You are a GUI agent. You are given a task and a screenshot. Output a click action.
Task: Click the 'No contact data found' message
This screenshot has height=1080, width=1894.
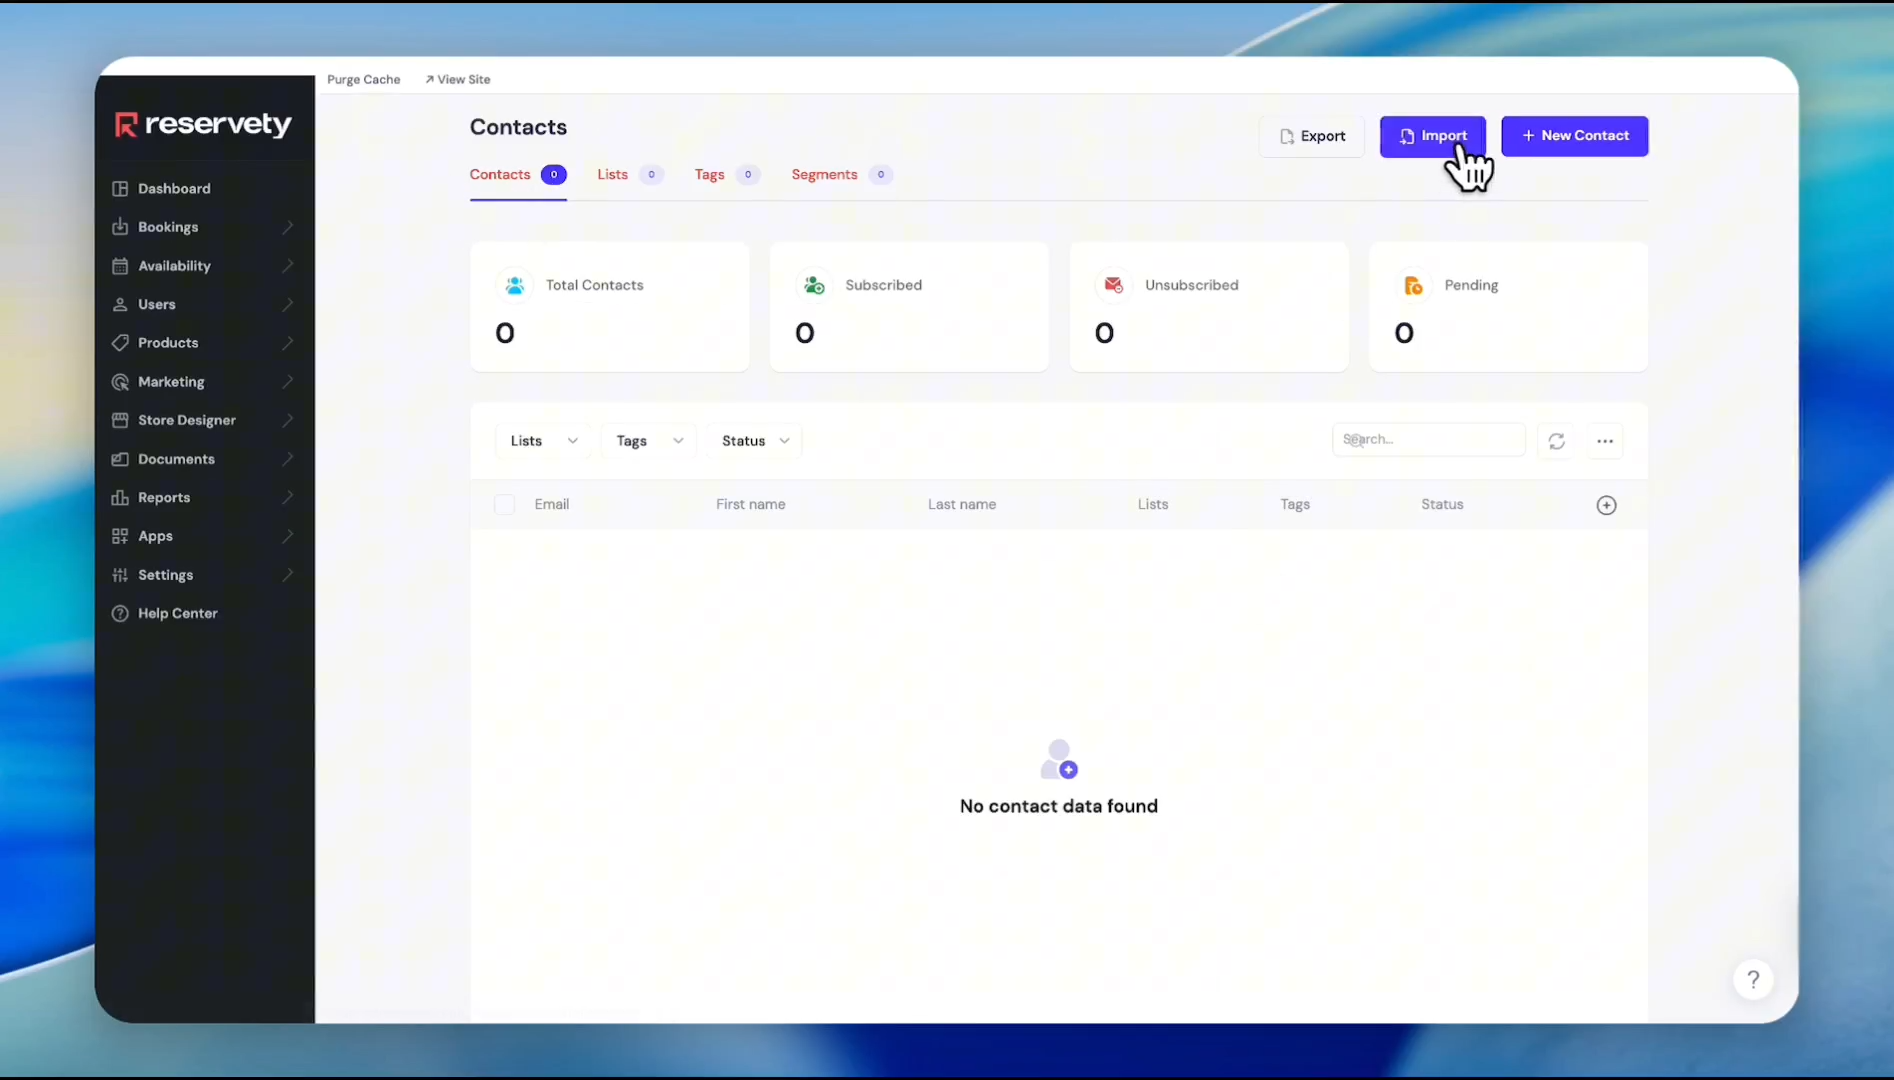pos(1059,806)
